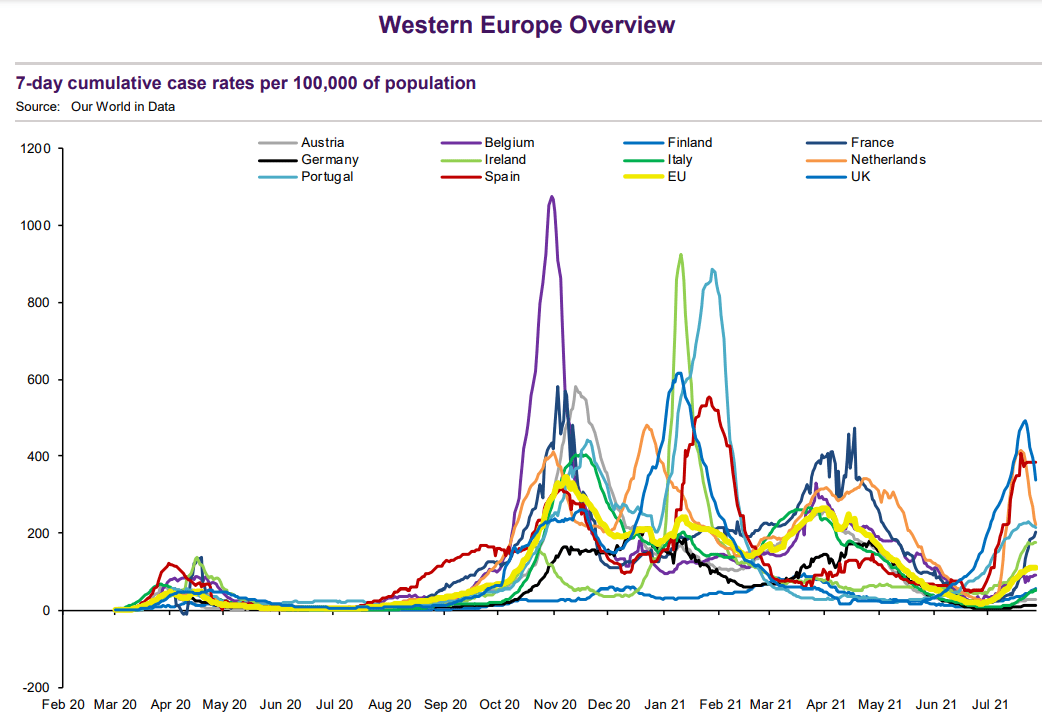Click the Ireland light green peak in Jan 21
The height and width of the screenshot is (720, 1042).
680,255
